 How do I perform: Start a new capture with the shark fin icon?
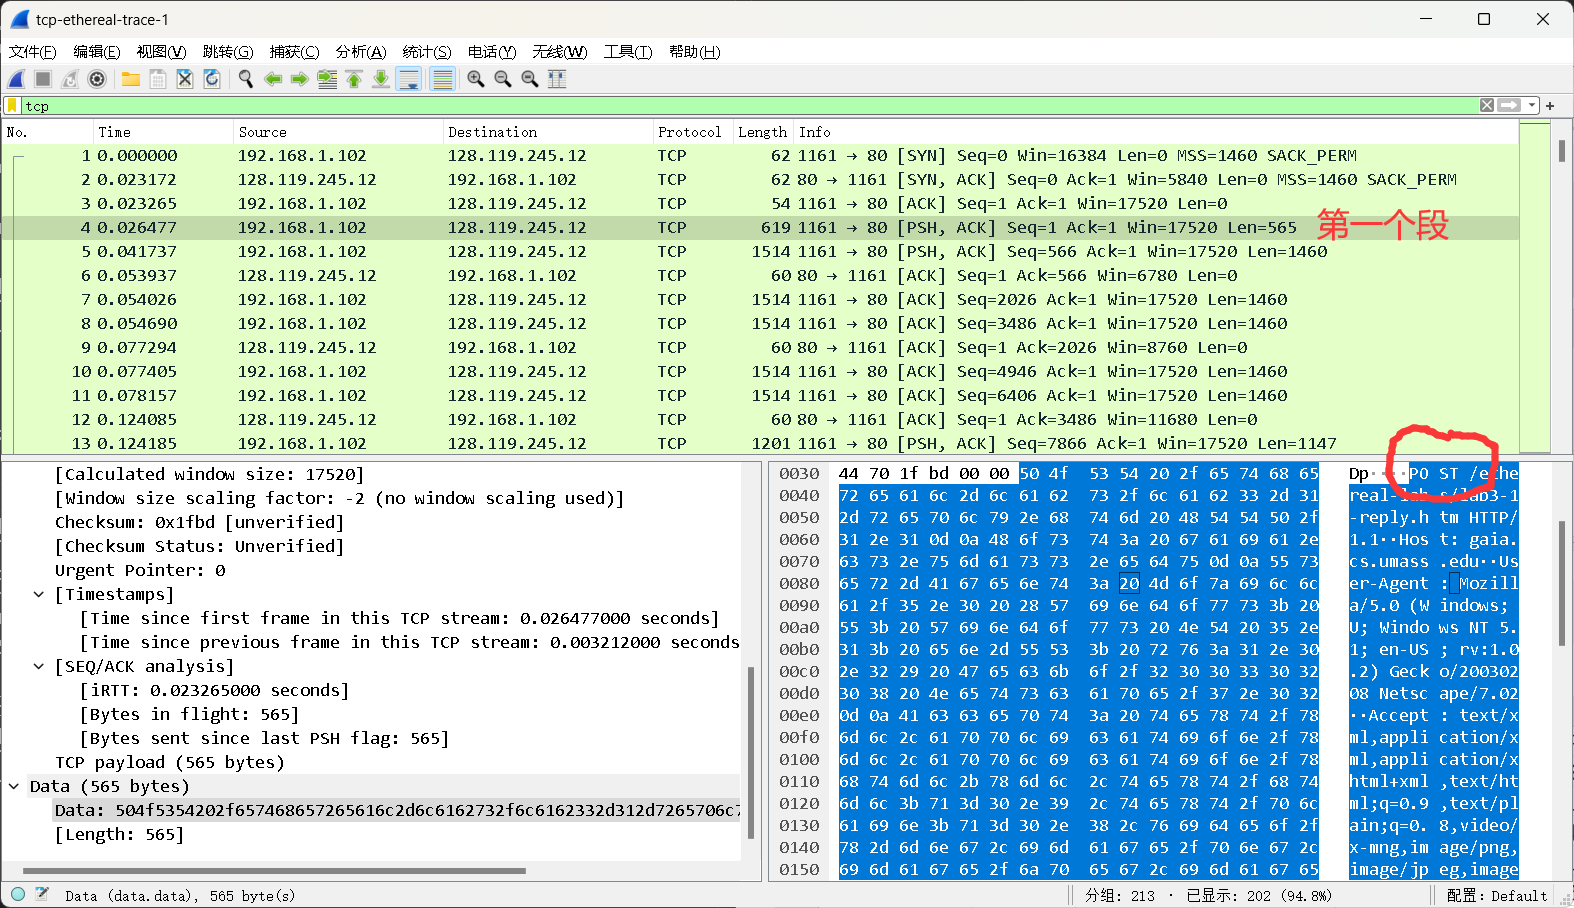[x=17, y=79]
